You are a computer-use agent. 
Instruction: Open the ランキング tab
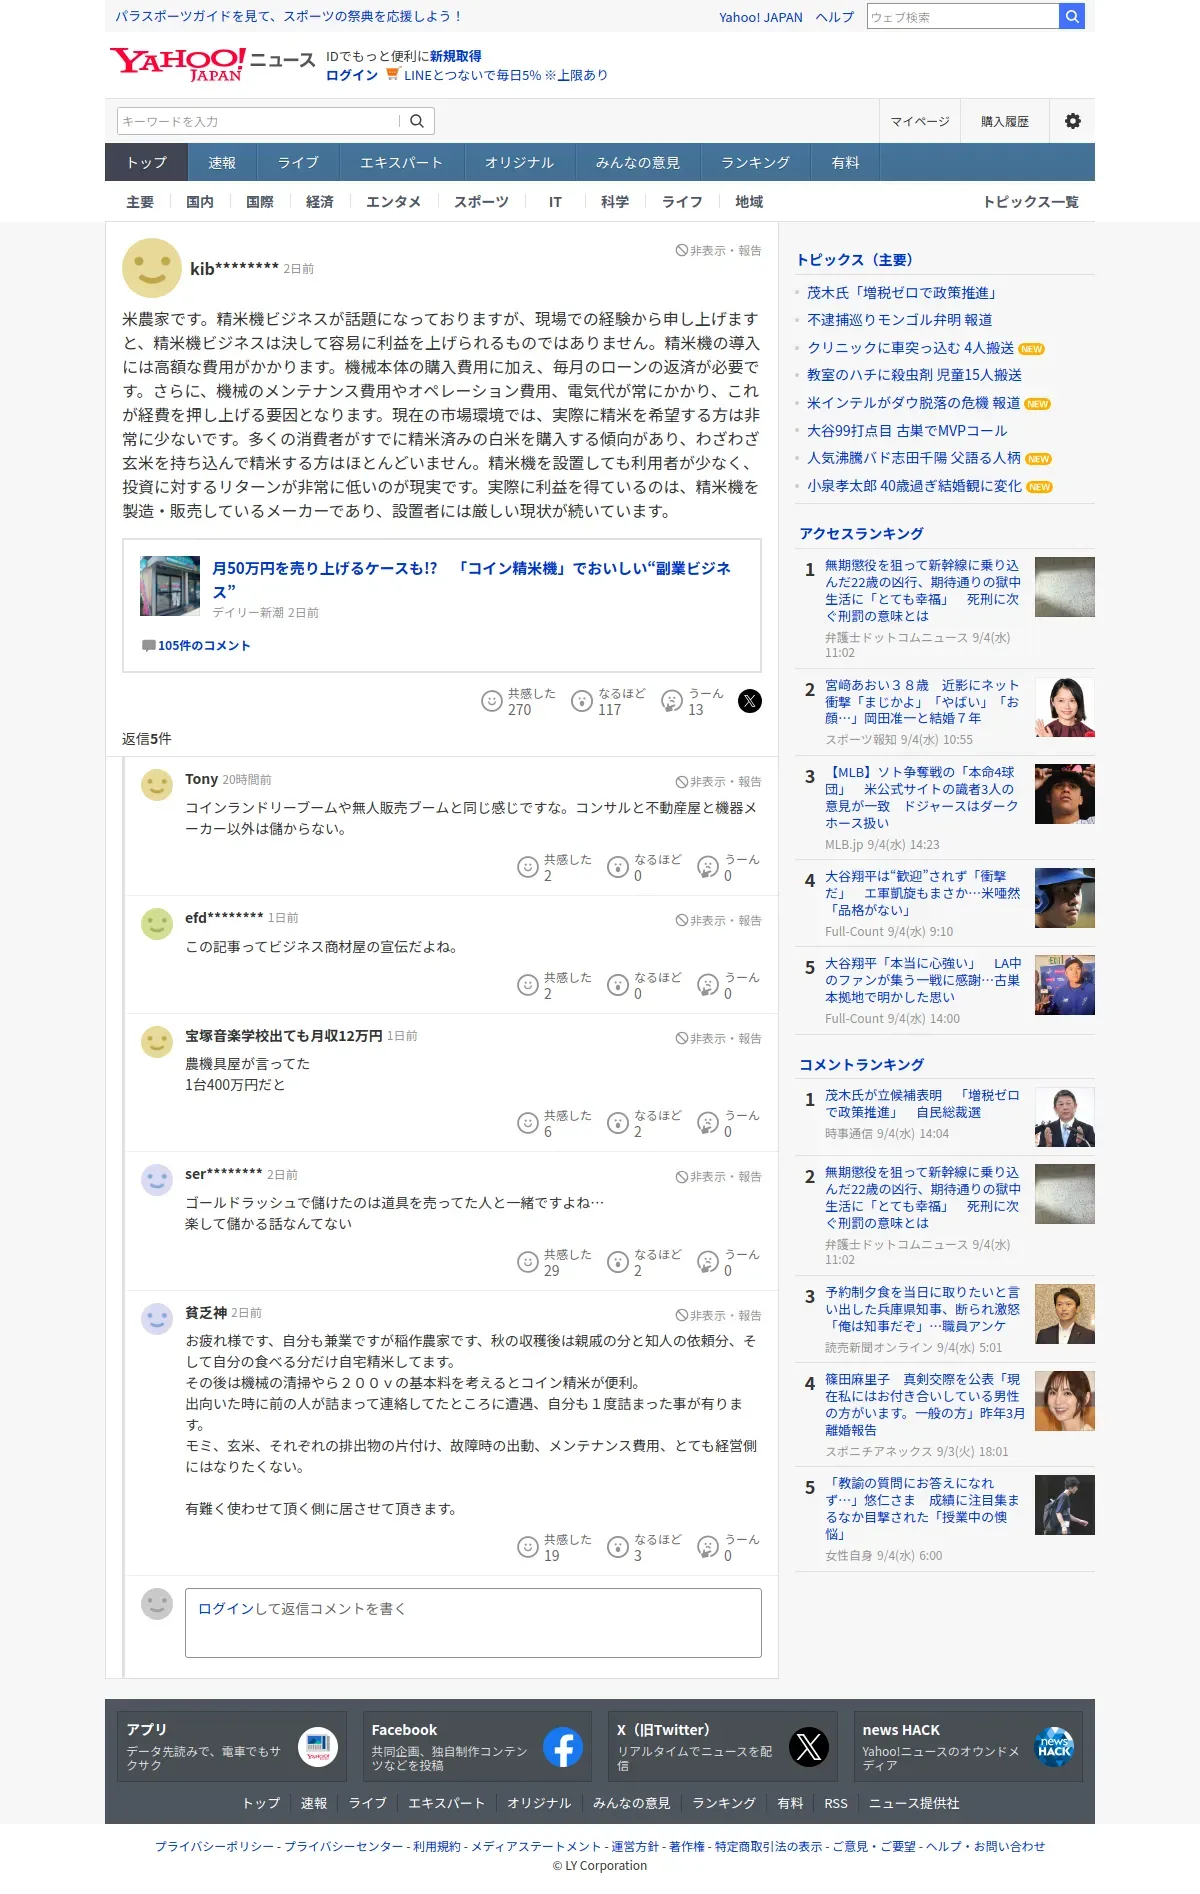click(755, 162)
